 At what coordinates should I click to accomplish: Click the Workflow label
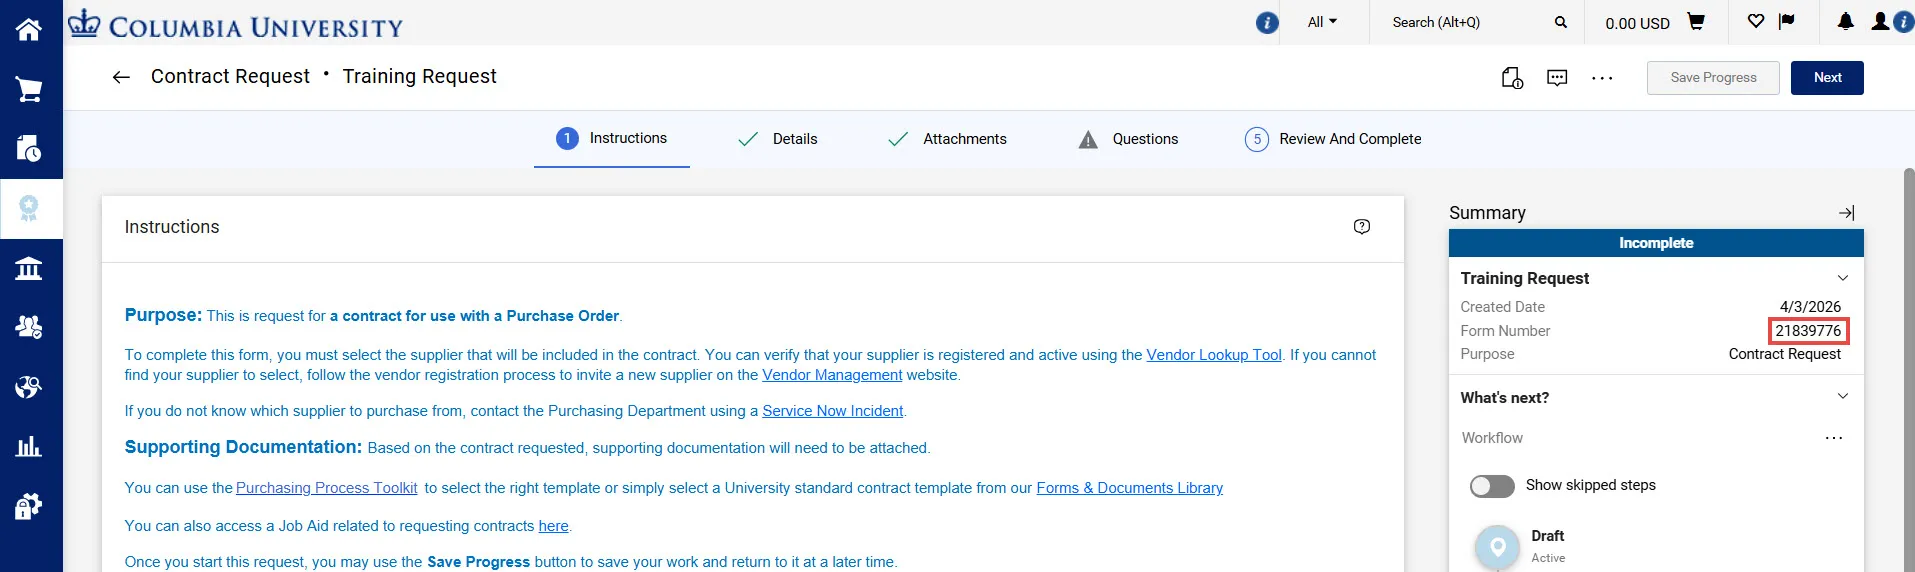1492,438
